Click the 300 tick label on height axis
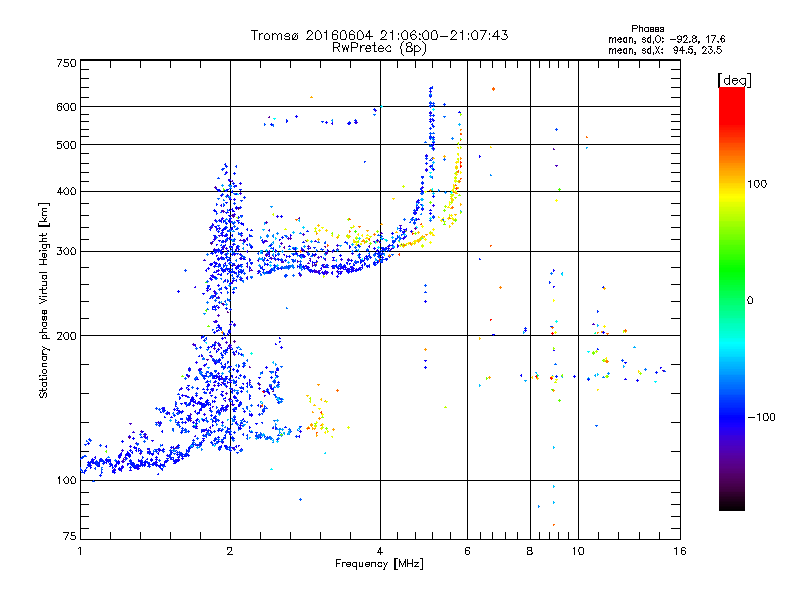The width and height of the screenshot is (800, 600). [x=66, y=252]
